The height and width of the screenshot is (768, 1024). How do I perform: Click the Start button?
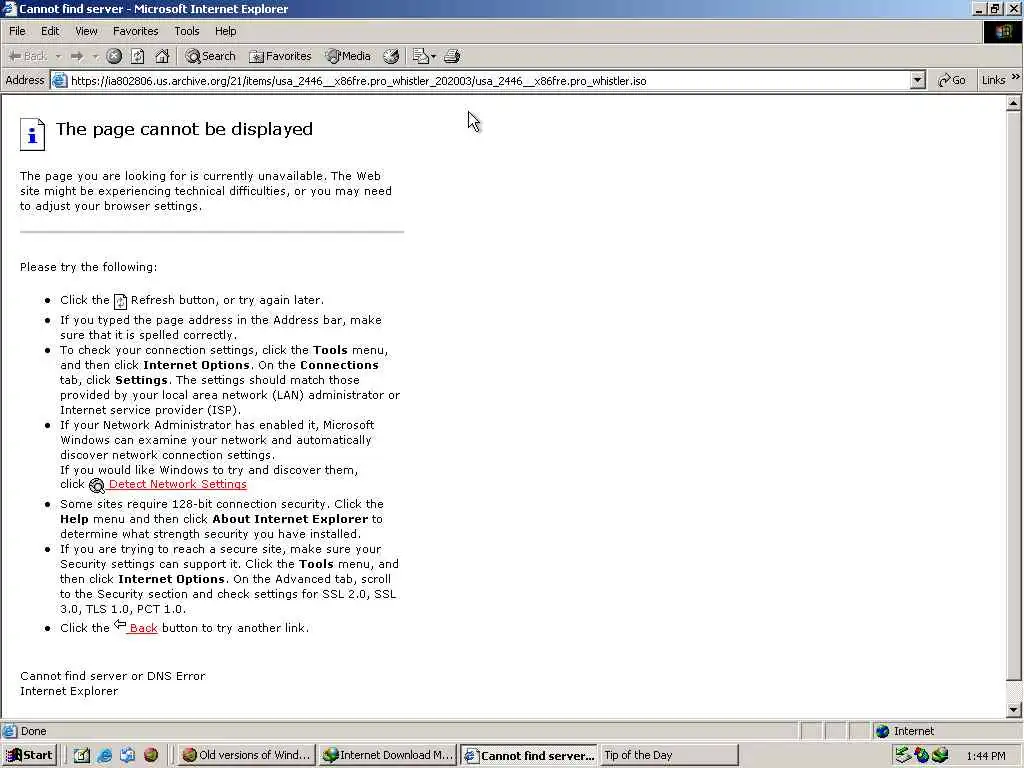pos(29,755)
